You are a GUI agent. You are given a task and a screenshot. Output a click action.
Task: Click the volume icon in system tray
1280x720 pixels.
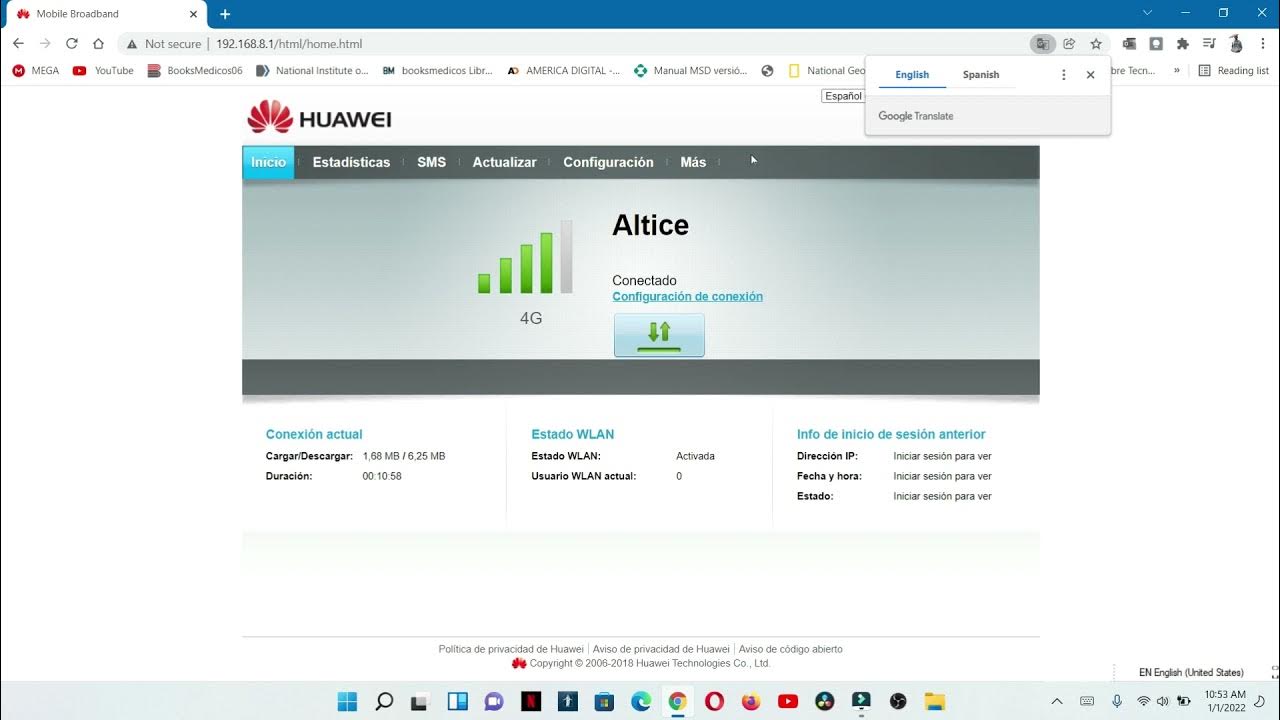click(x=1162, y=701)
